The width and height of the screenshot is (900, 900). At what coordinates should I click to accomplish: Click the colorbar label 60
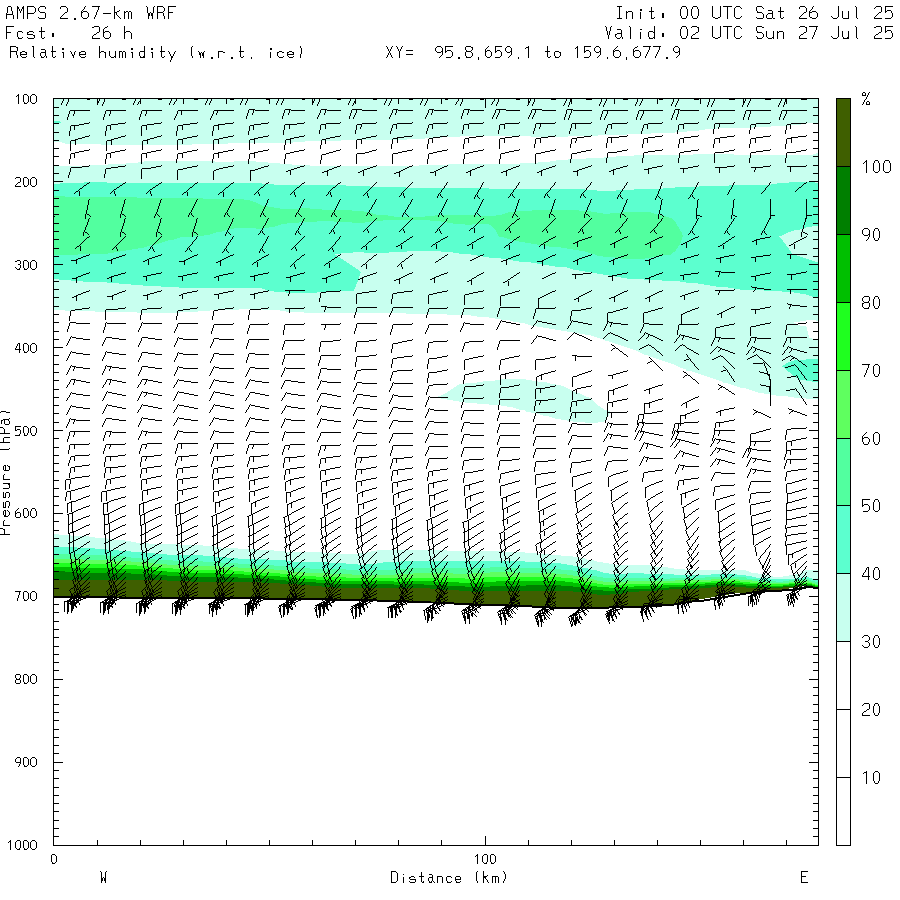pyautogui.click(x=871, y=439)
